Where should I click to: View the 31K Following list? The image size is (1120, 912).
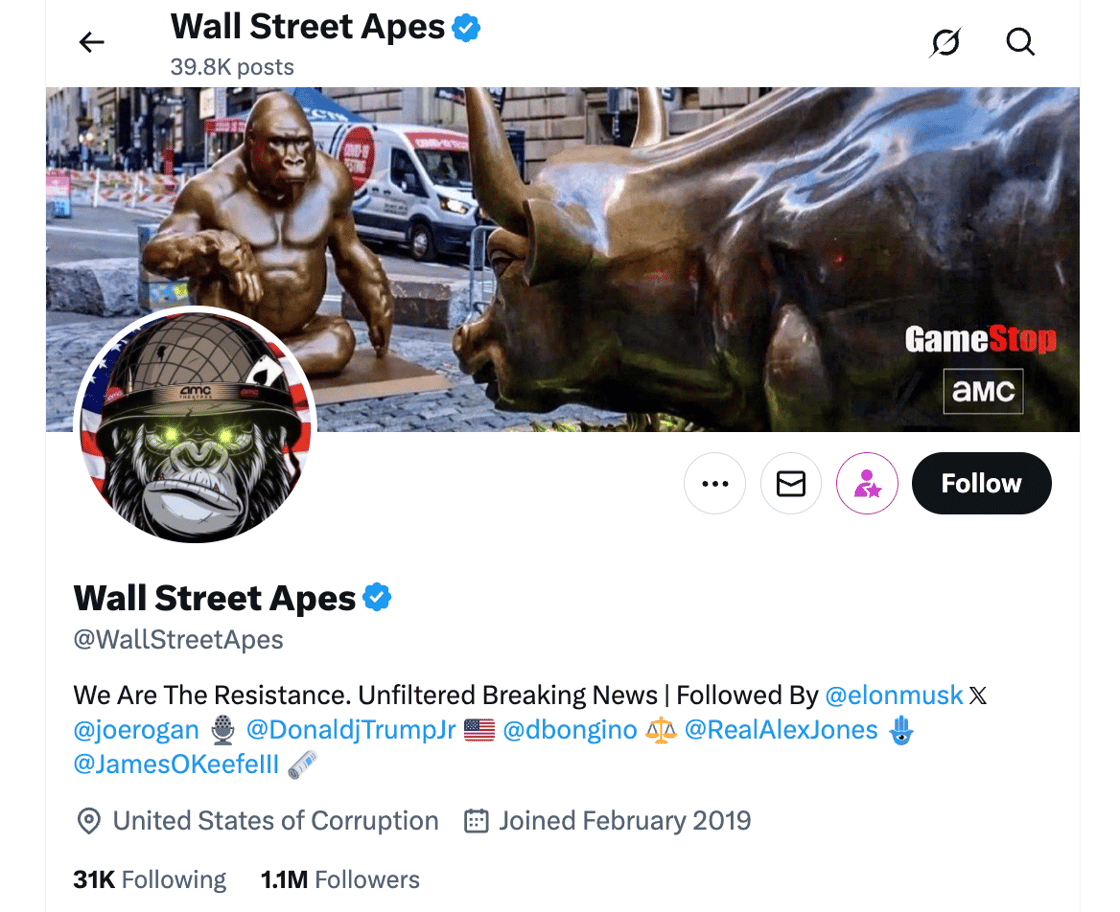pos(148,879)
